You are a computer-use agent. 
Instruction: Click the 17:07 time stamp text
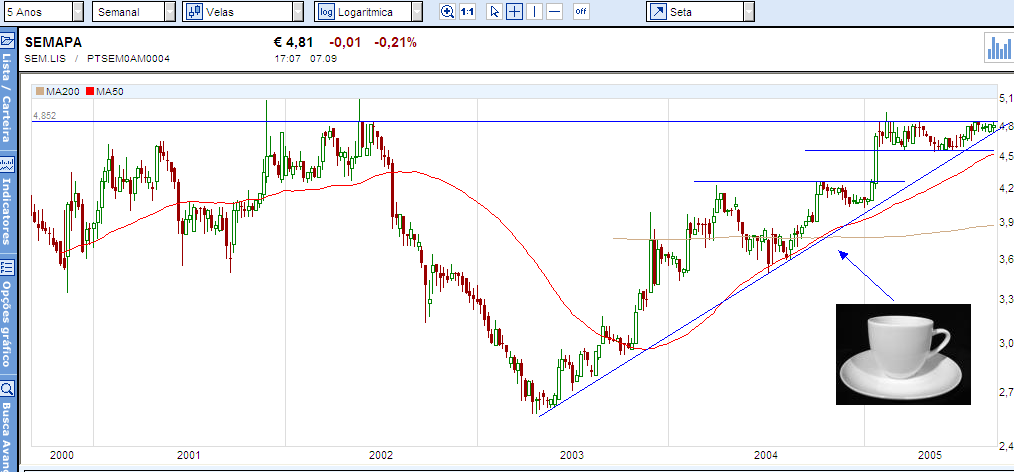point(287,59)
